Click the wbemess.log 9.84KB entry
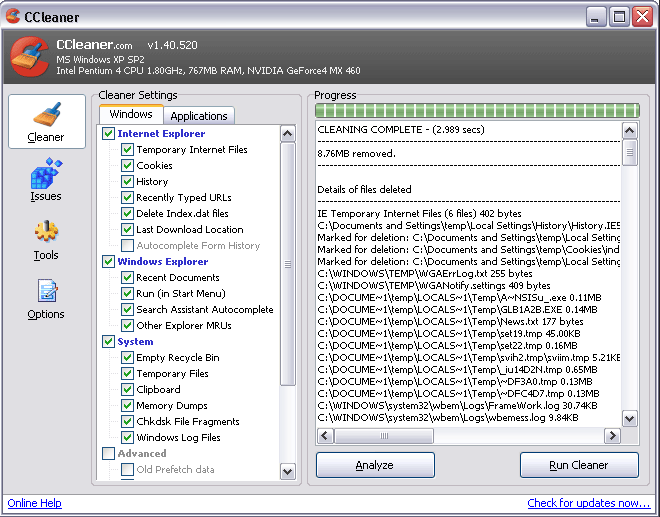The height and width of the screenshot is (517, 660). click(448, 418)
